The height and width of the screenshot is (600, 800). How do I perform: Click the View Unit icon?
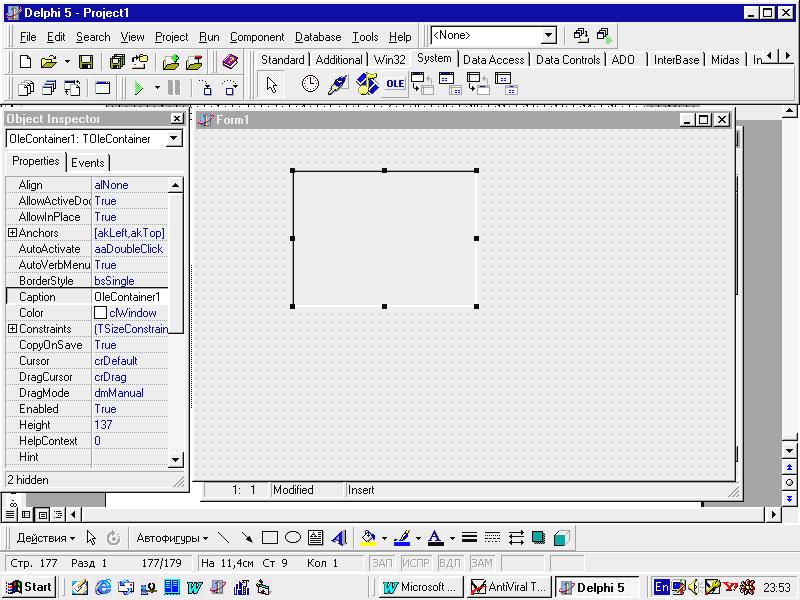pos(26,88)
